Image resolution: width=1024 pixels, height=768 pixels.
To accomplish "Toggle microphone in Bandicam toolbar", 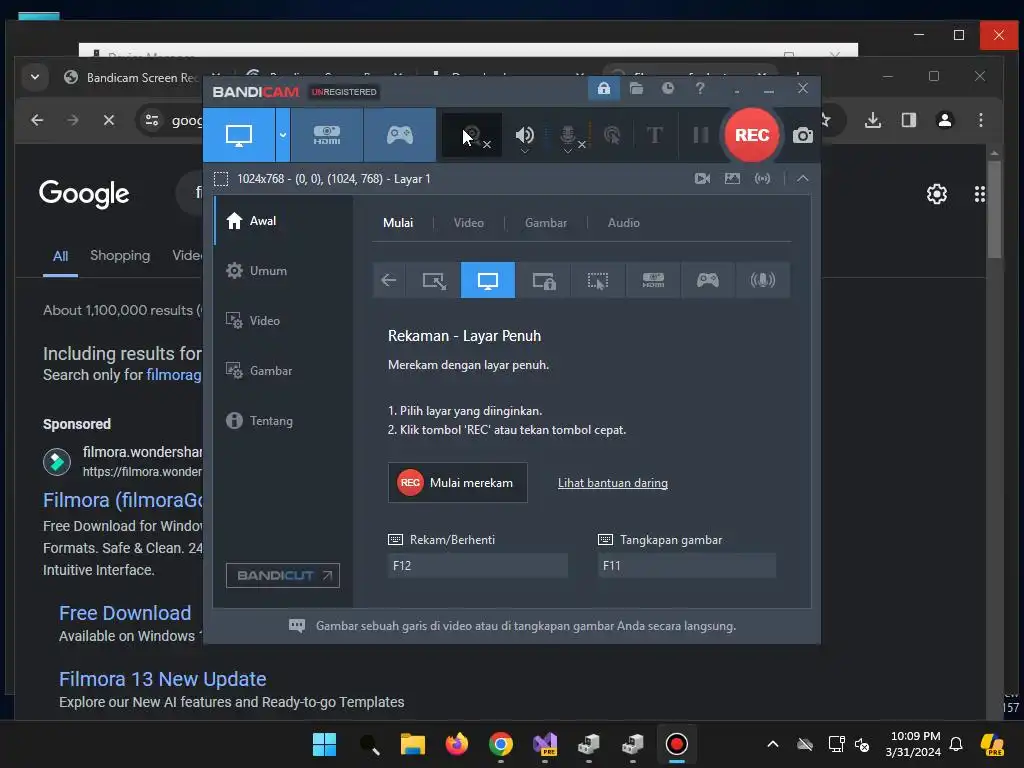I will point(568,134).
